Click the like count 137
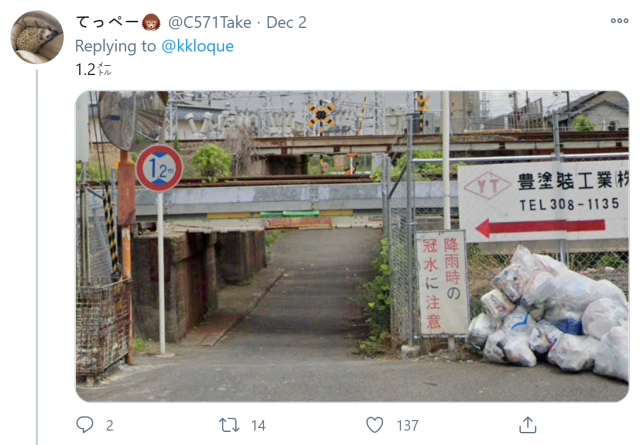Viewport: 640px width, 445px height. 407,426
